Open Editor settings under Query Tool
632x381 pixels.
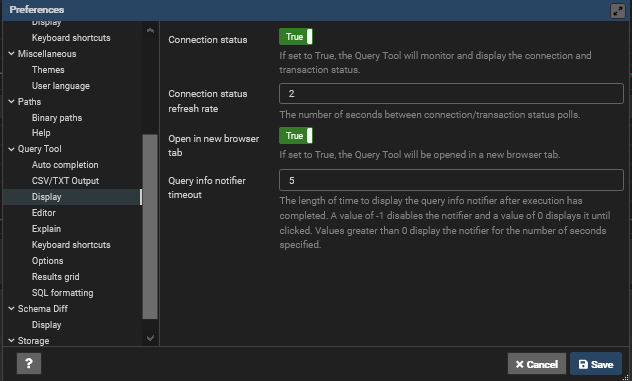[x=44, y=213]
